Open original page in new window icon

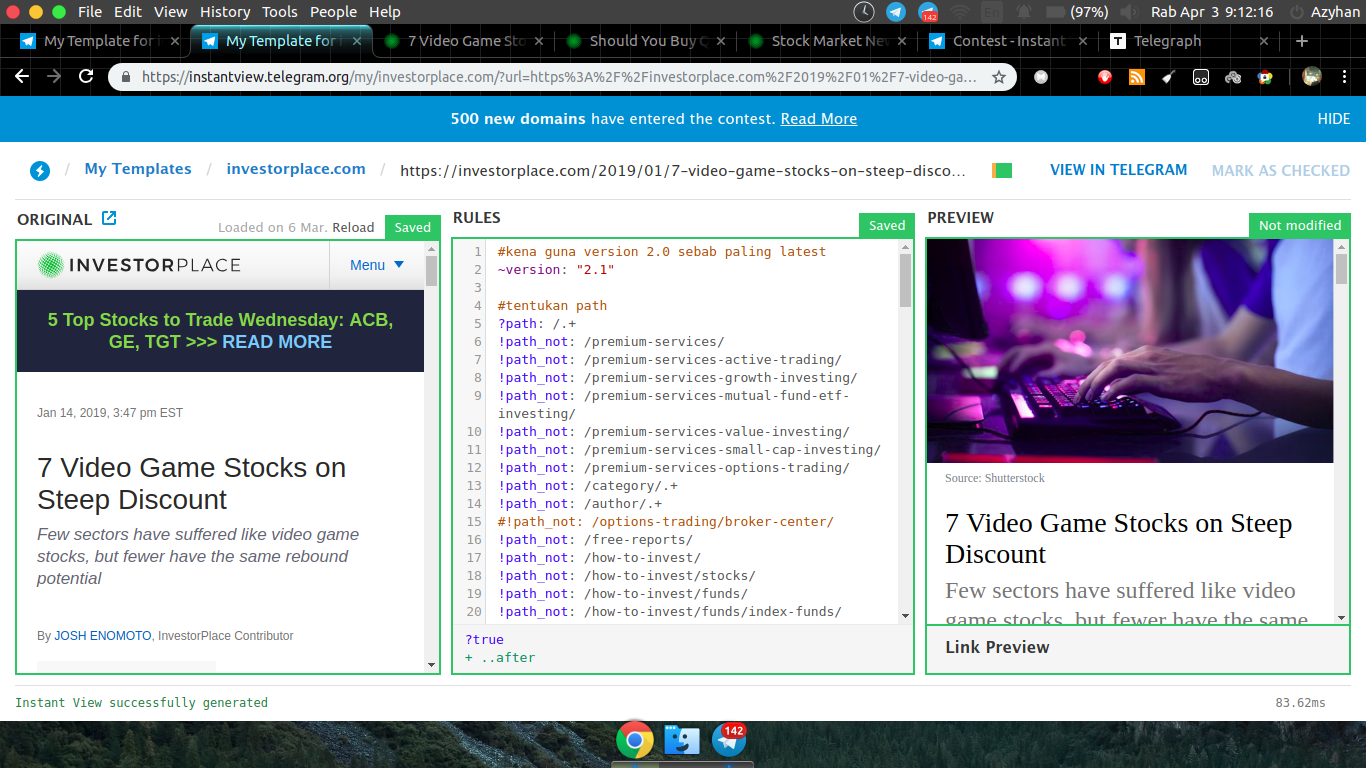click(109, 218)
